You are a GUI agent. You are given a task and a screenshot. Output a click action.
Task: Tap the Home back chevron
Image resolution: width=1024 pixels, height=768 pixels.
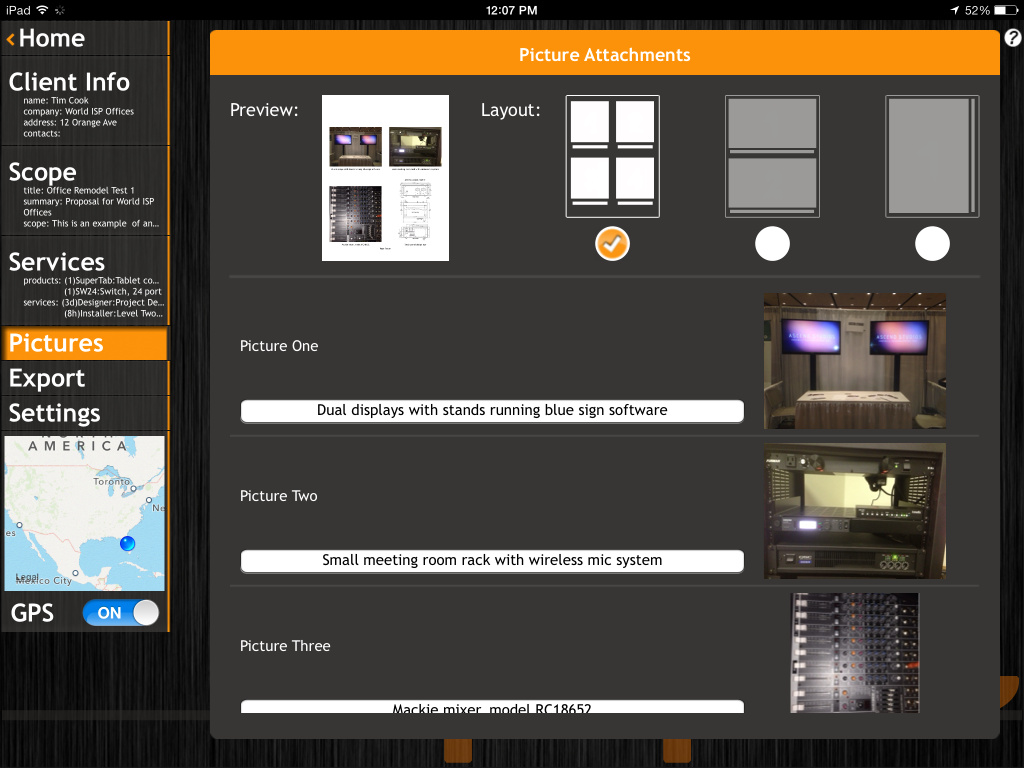[x=11, y=39]
